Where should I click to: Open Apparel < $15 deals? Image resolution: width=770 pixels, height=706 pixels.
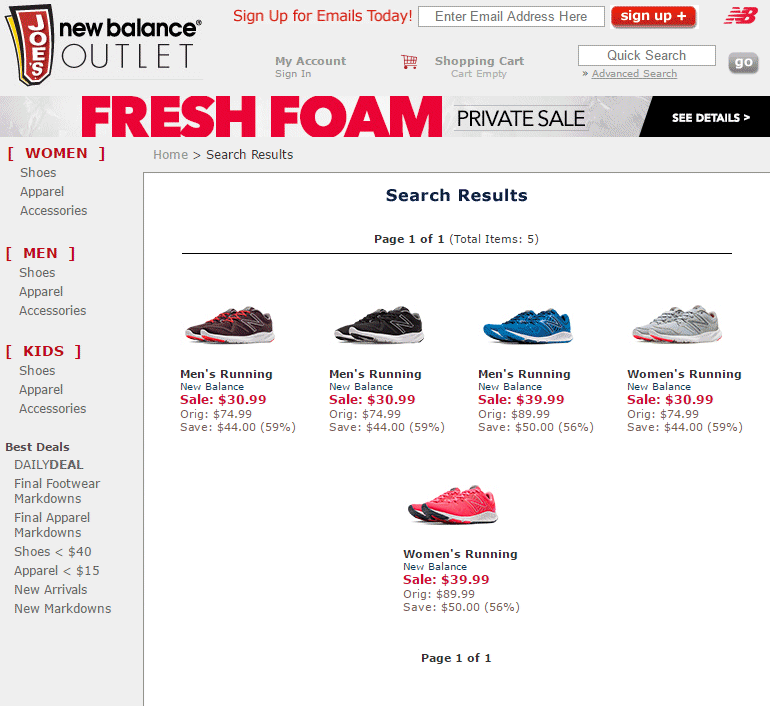click(56, 571)
